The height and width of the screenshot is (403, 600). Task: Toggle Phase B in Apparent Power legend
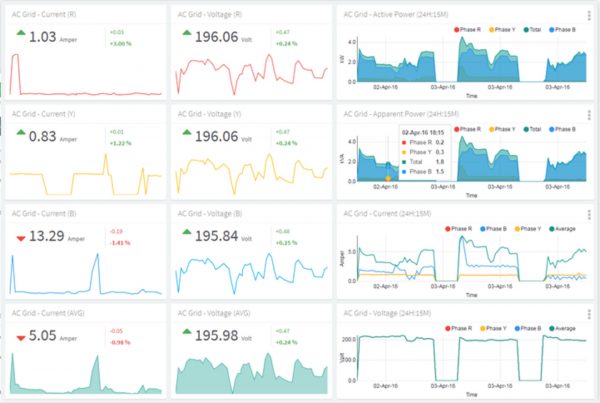561,129
